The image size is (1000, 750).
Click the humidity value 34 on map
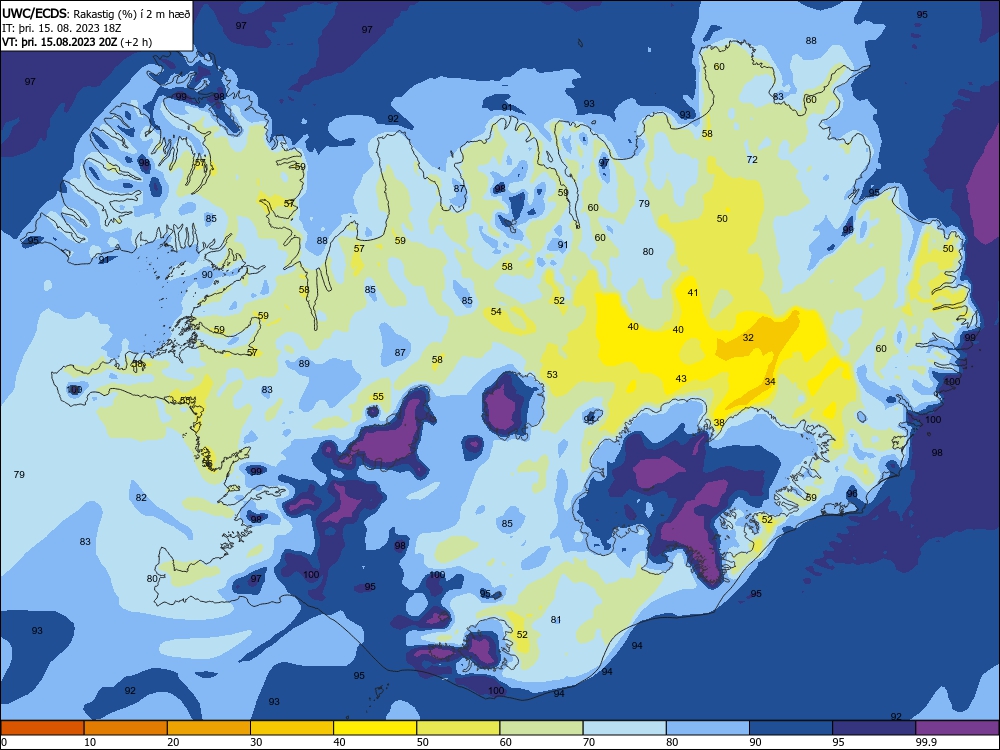770,381
